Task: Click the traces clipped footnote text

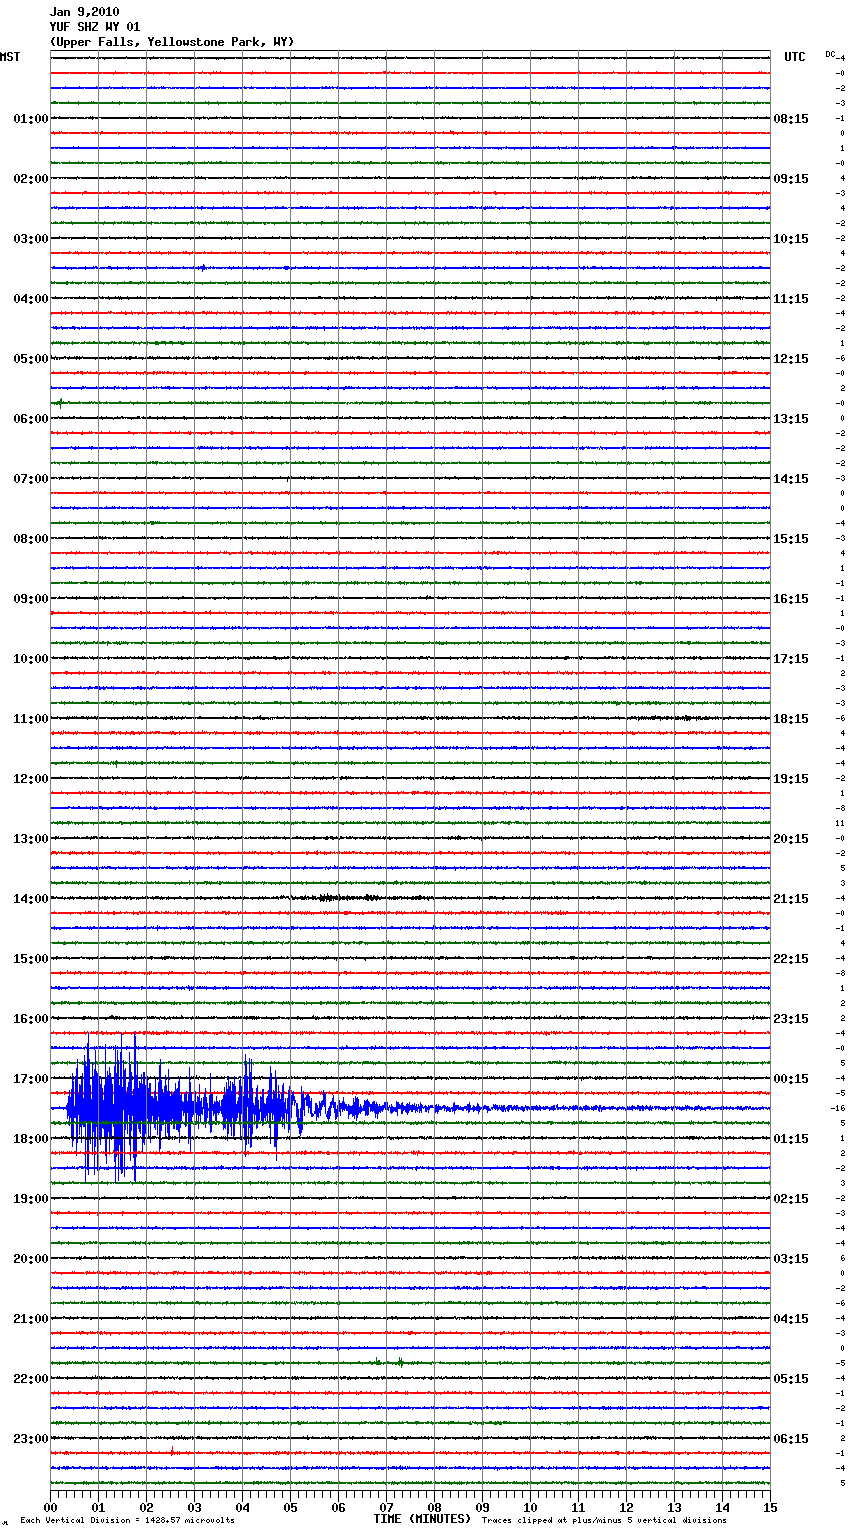Action: click(604, 1520)
